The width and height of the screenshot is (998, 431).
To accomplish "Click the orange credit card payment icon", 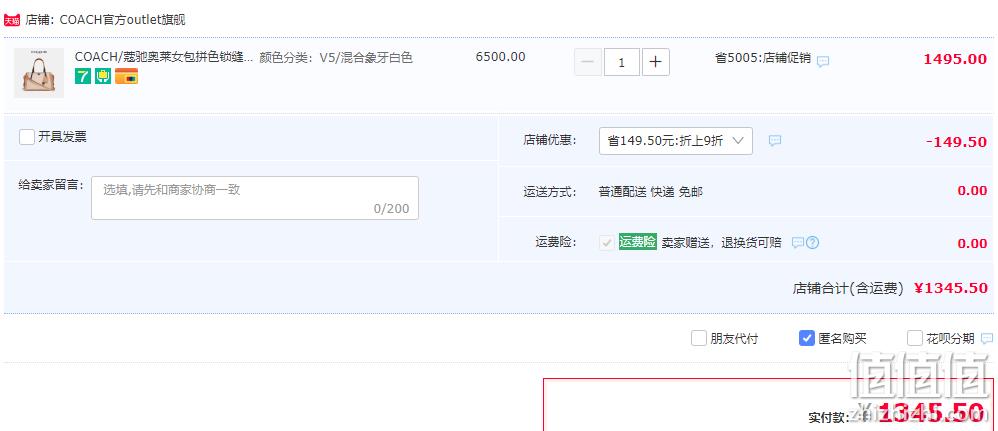I will pos(127,76).
